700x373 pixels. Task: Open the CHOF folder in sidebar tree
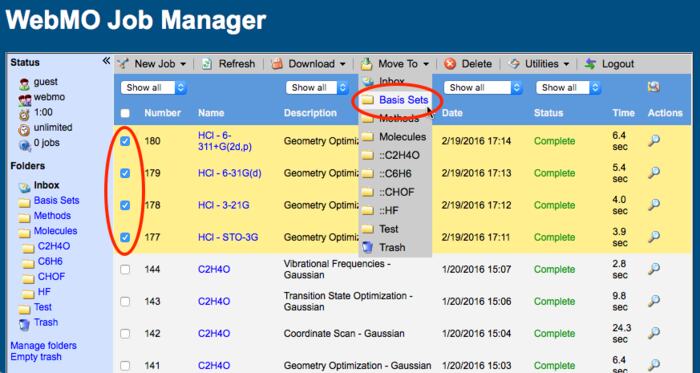point(51,277)
